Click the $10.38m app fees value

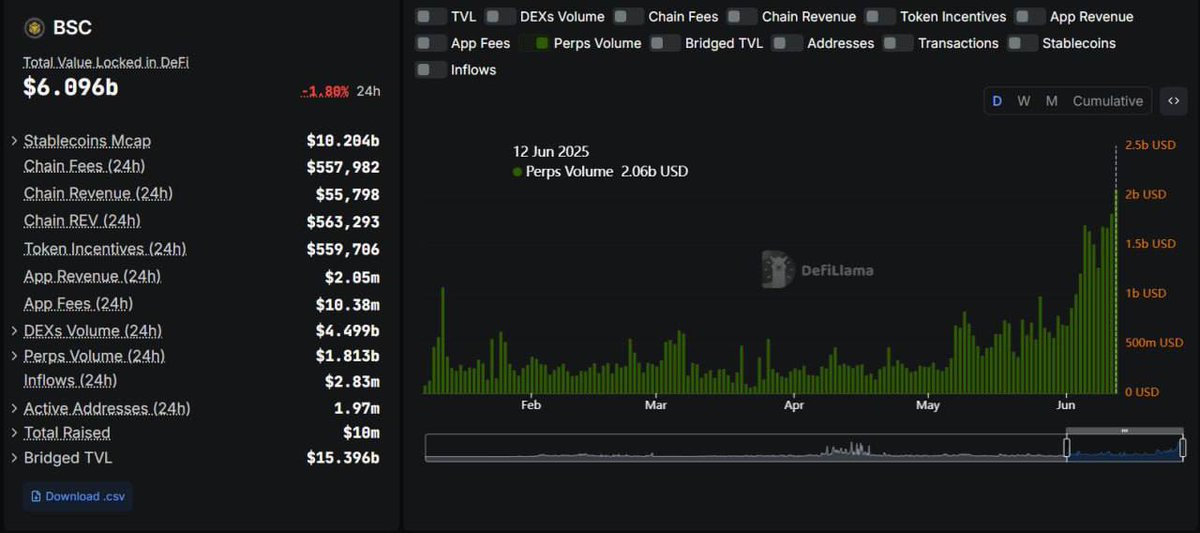tap(348, 304)
